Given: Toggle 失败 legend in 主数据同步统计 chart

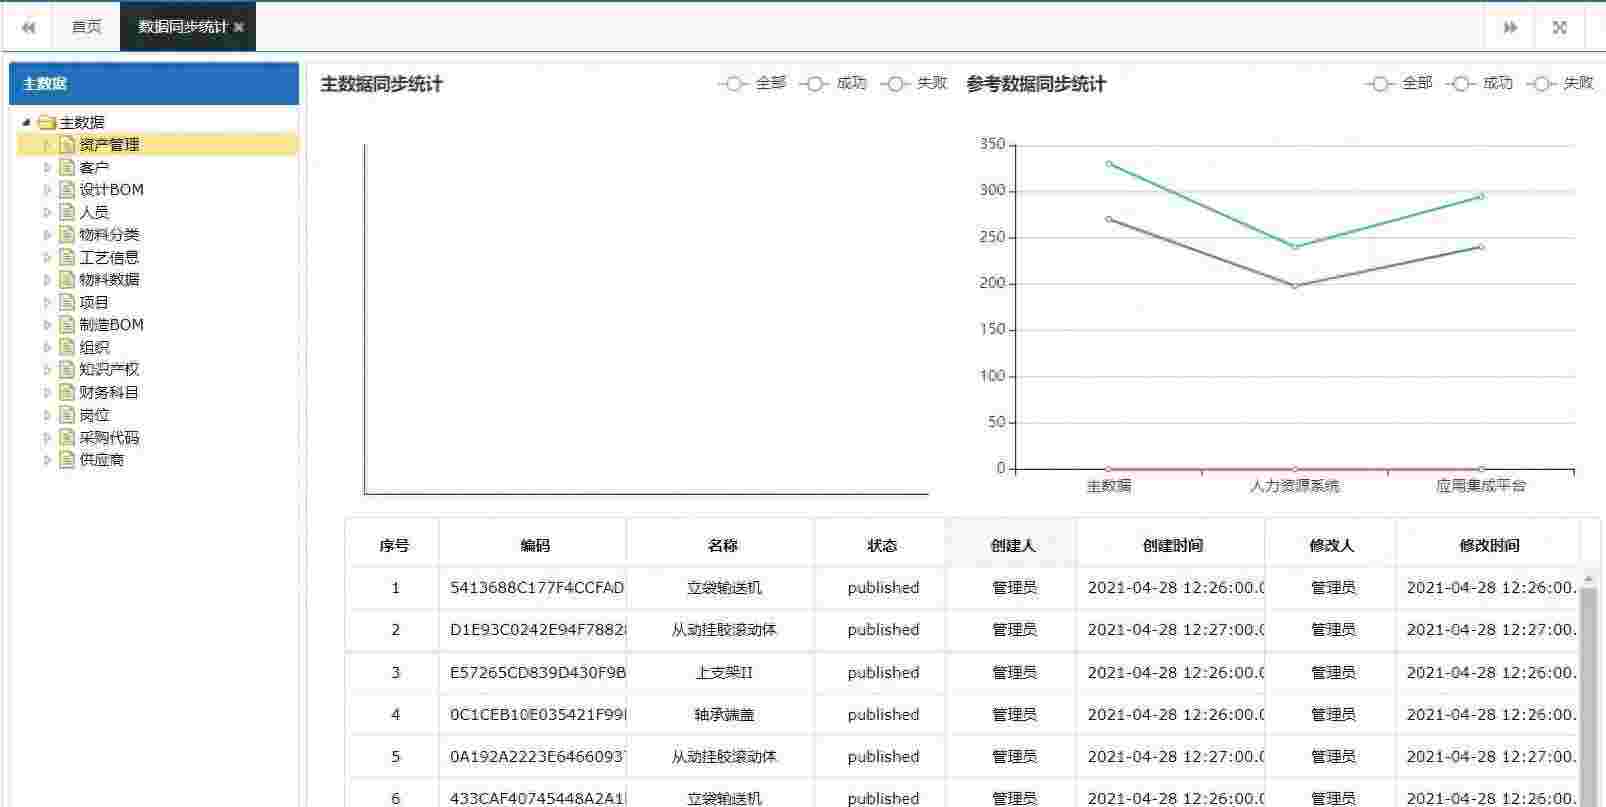Looking at the screenshot, I should pyautogui.click(x=914, y=83).
